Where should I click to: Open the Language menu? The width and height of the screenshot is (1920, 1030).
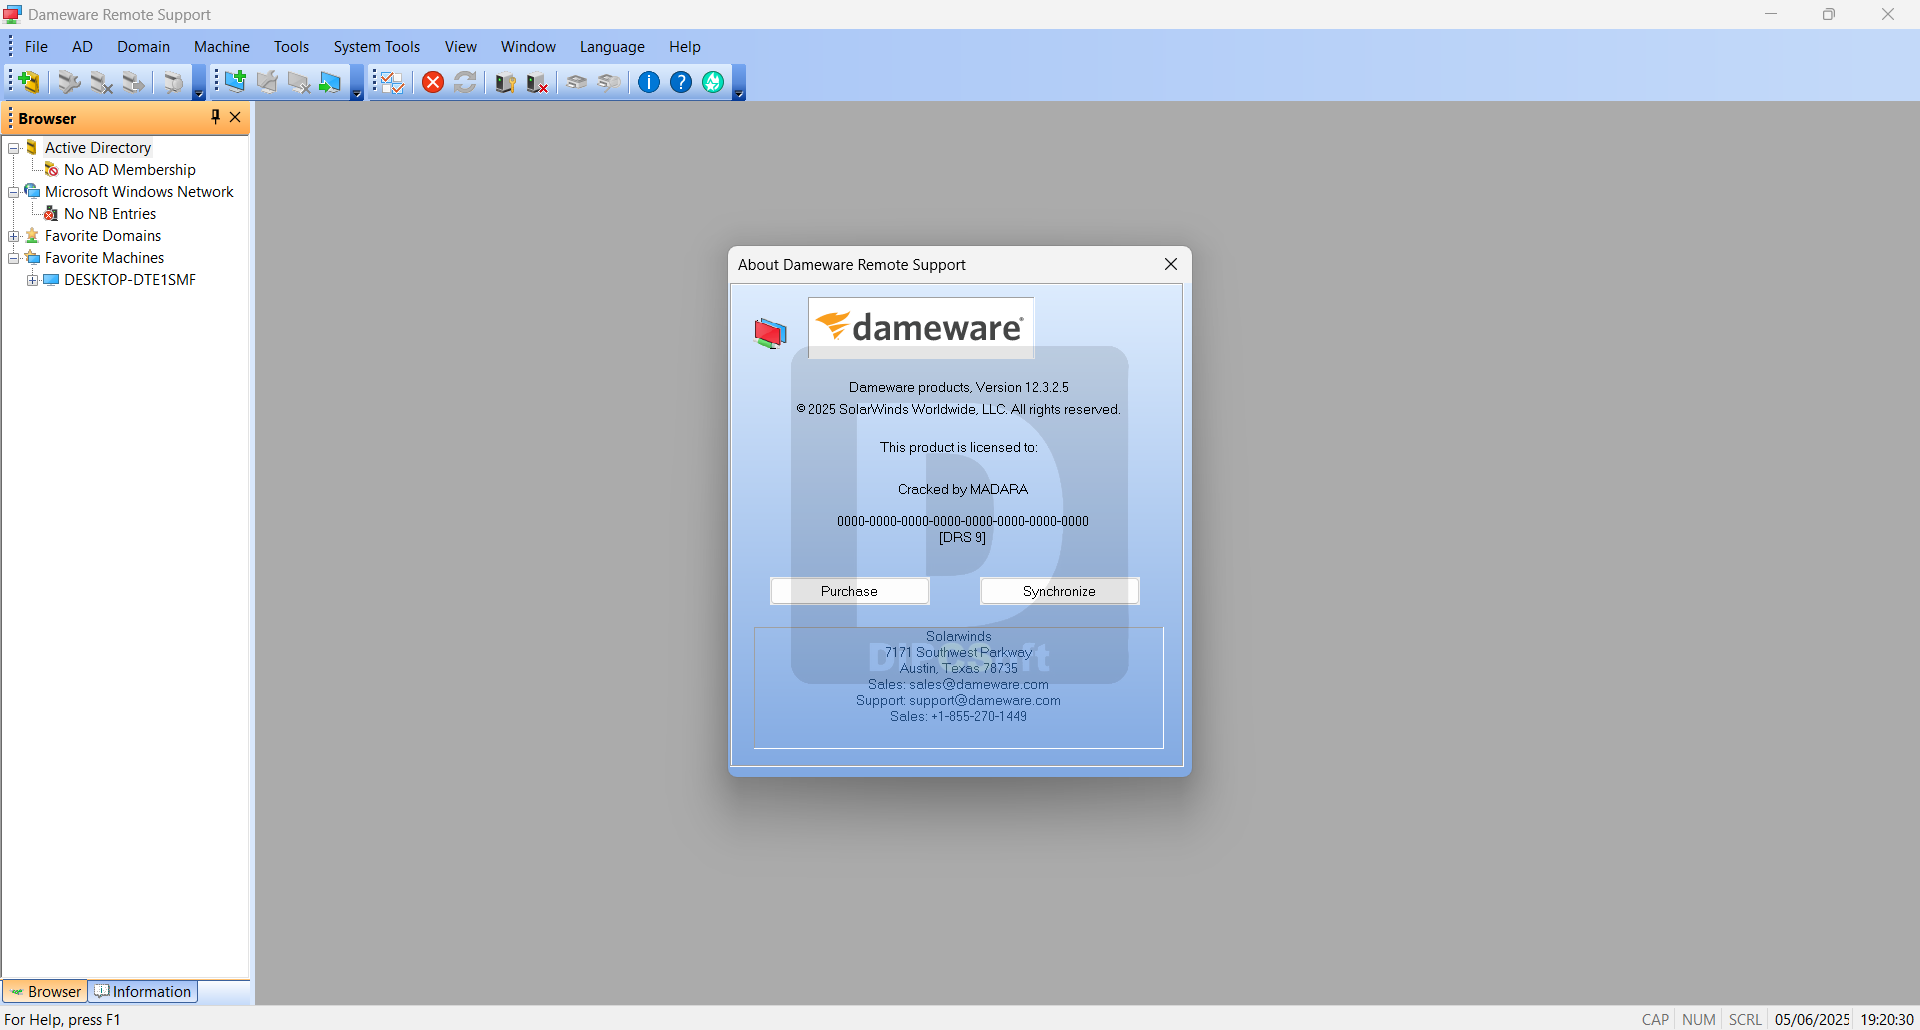coord(612,47)
